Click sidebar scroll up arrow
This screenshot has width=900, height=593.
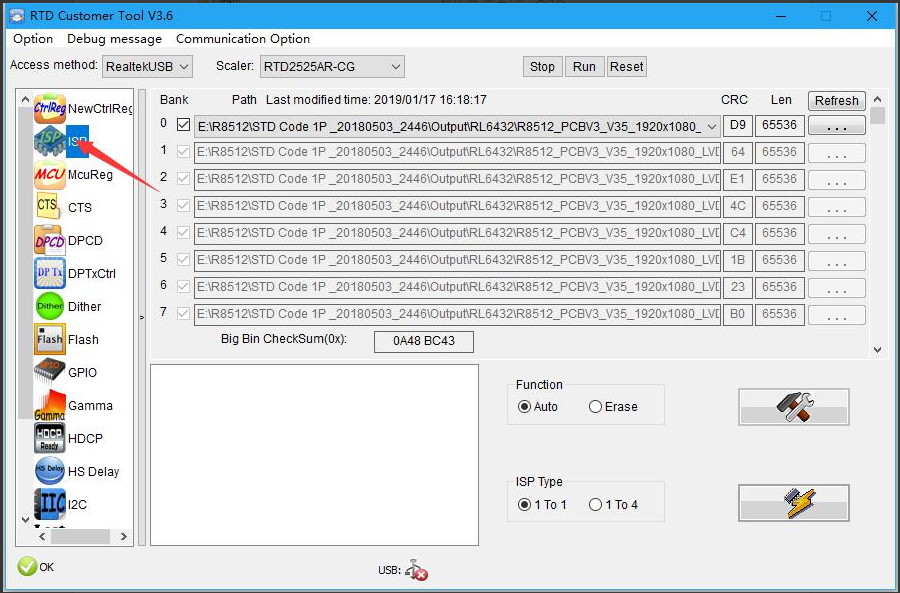[x=25, y=99]
